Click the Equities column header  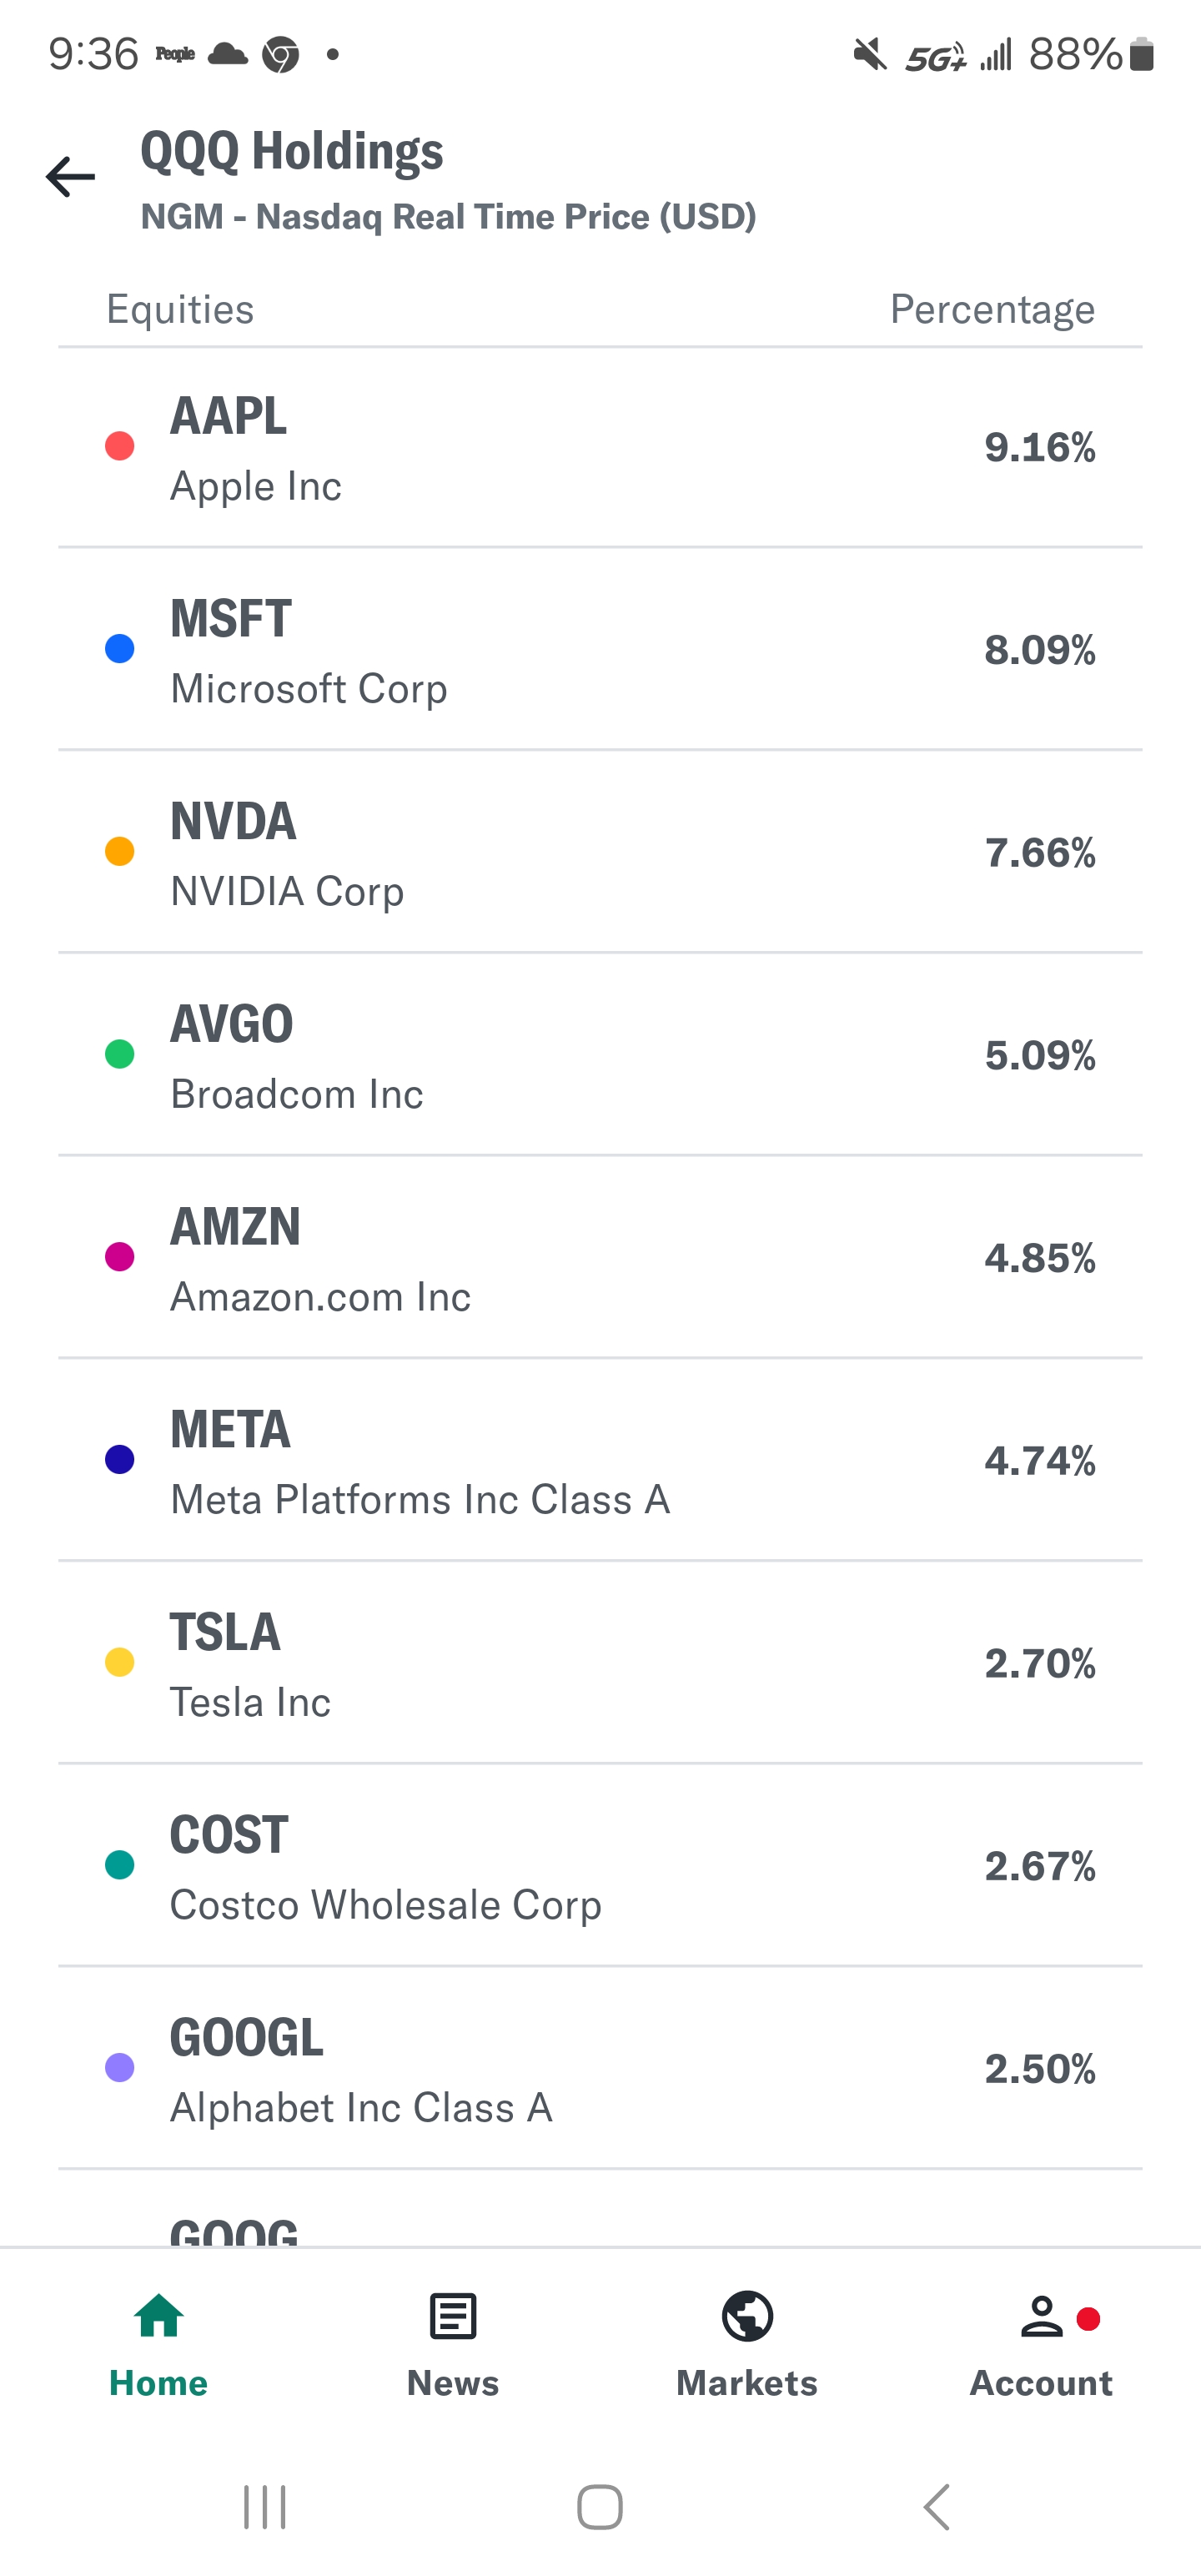(180, 309)
